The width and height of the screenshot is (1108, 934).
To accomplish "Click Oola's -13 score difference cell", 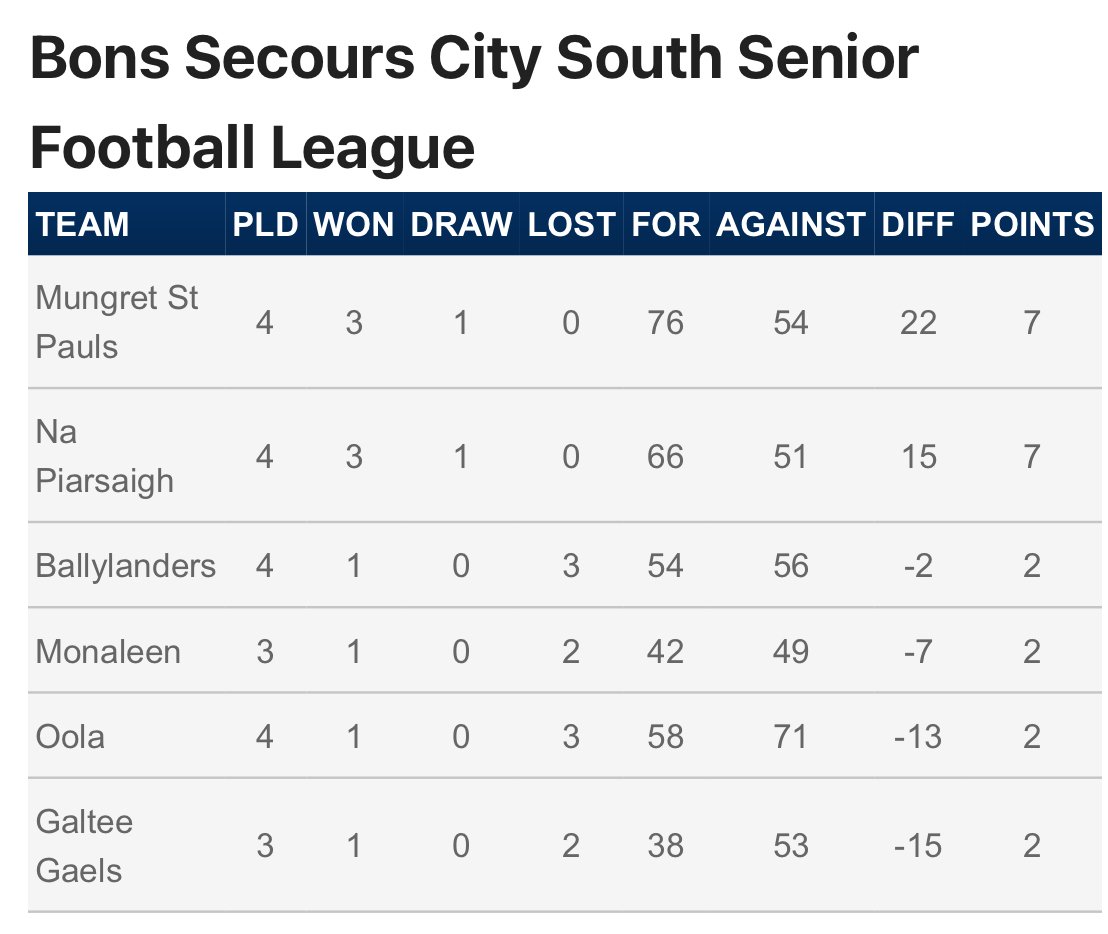I will (918, 737).
